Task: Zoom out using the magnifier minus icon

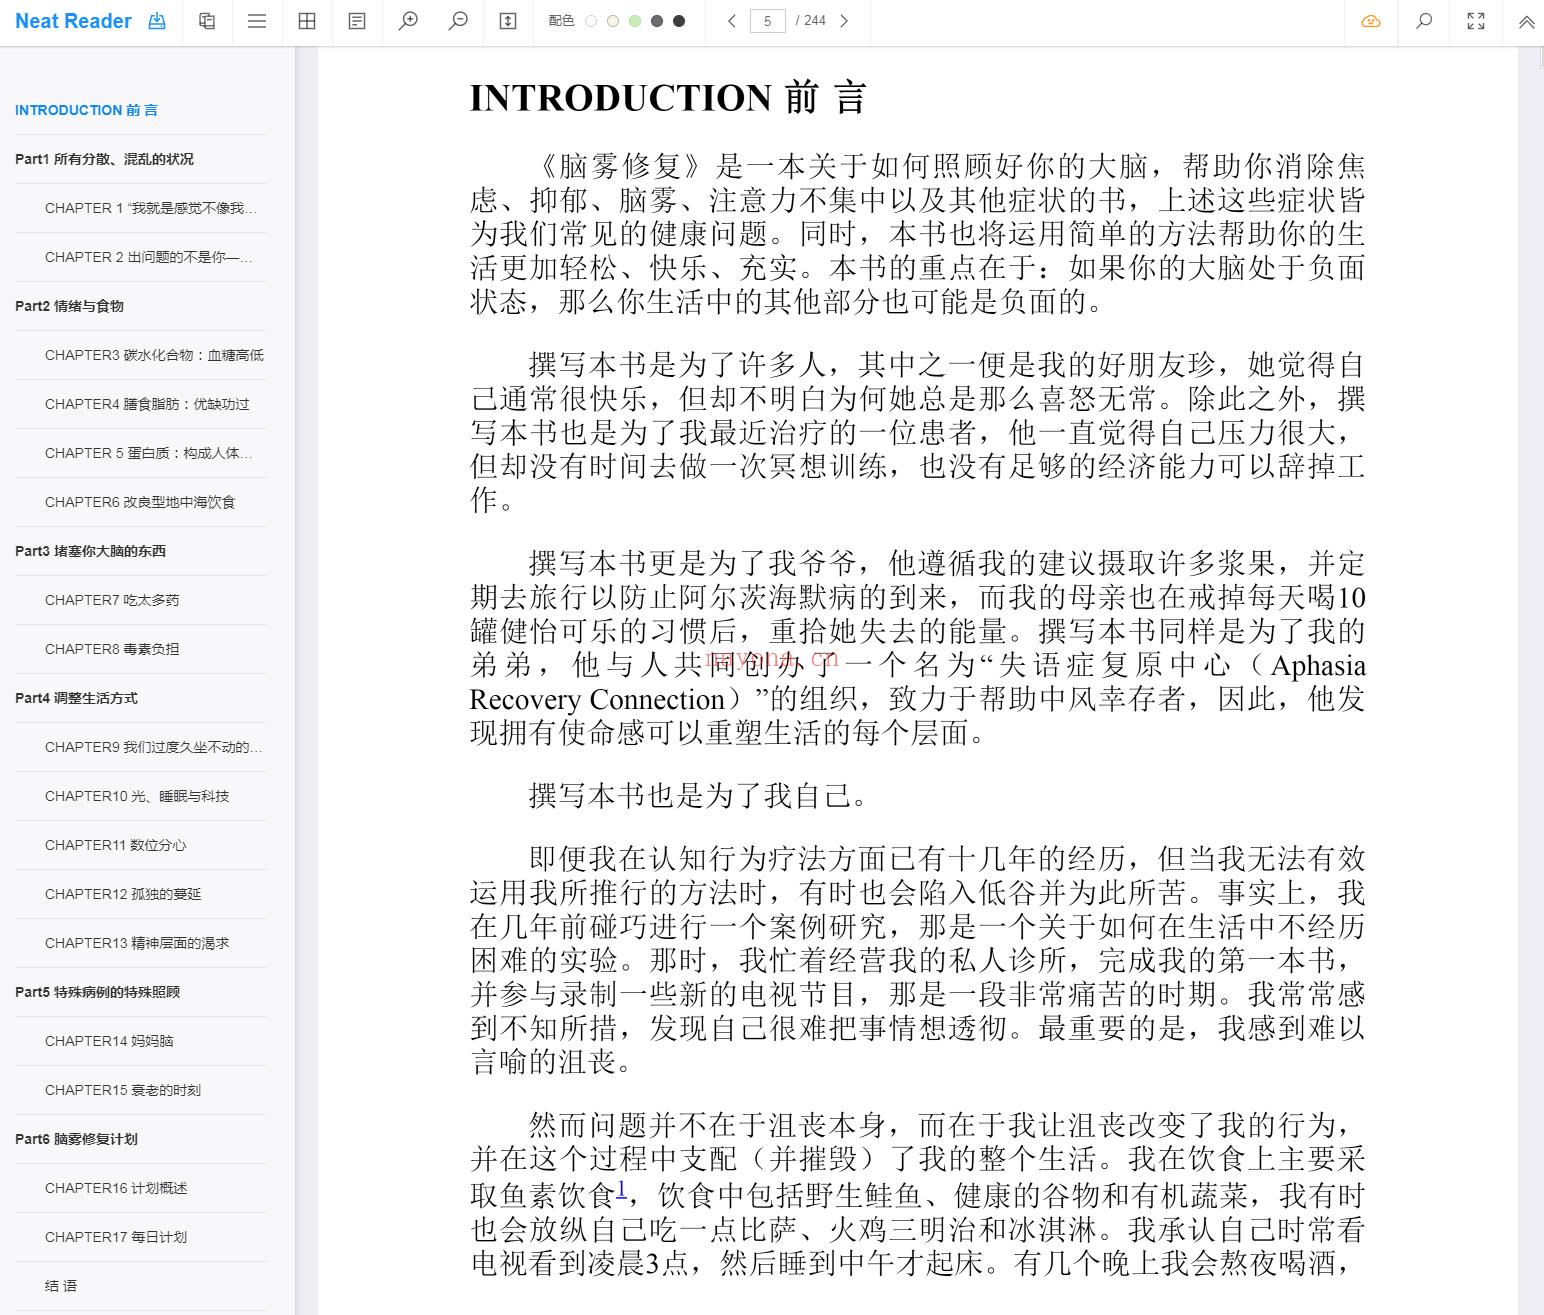Action: (x=458, y=21)
